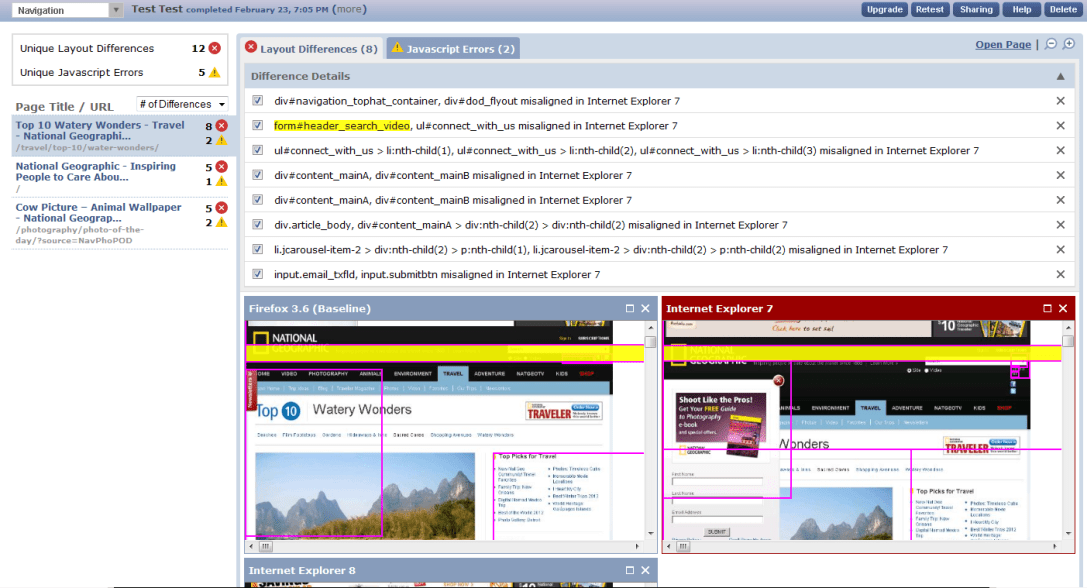Open the Sharing button
The image size is (1087, 588).
point(976,10)
